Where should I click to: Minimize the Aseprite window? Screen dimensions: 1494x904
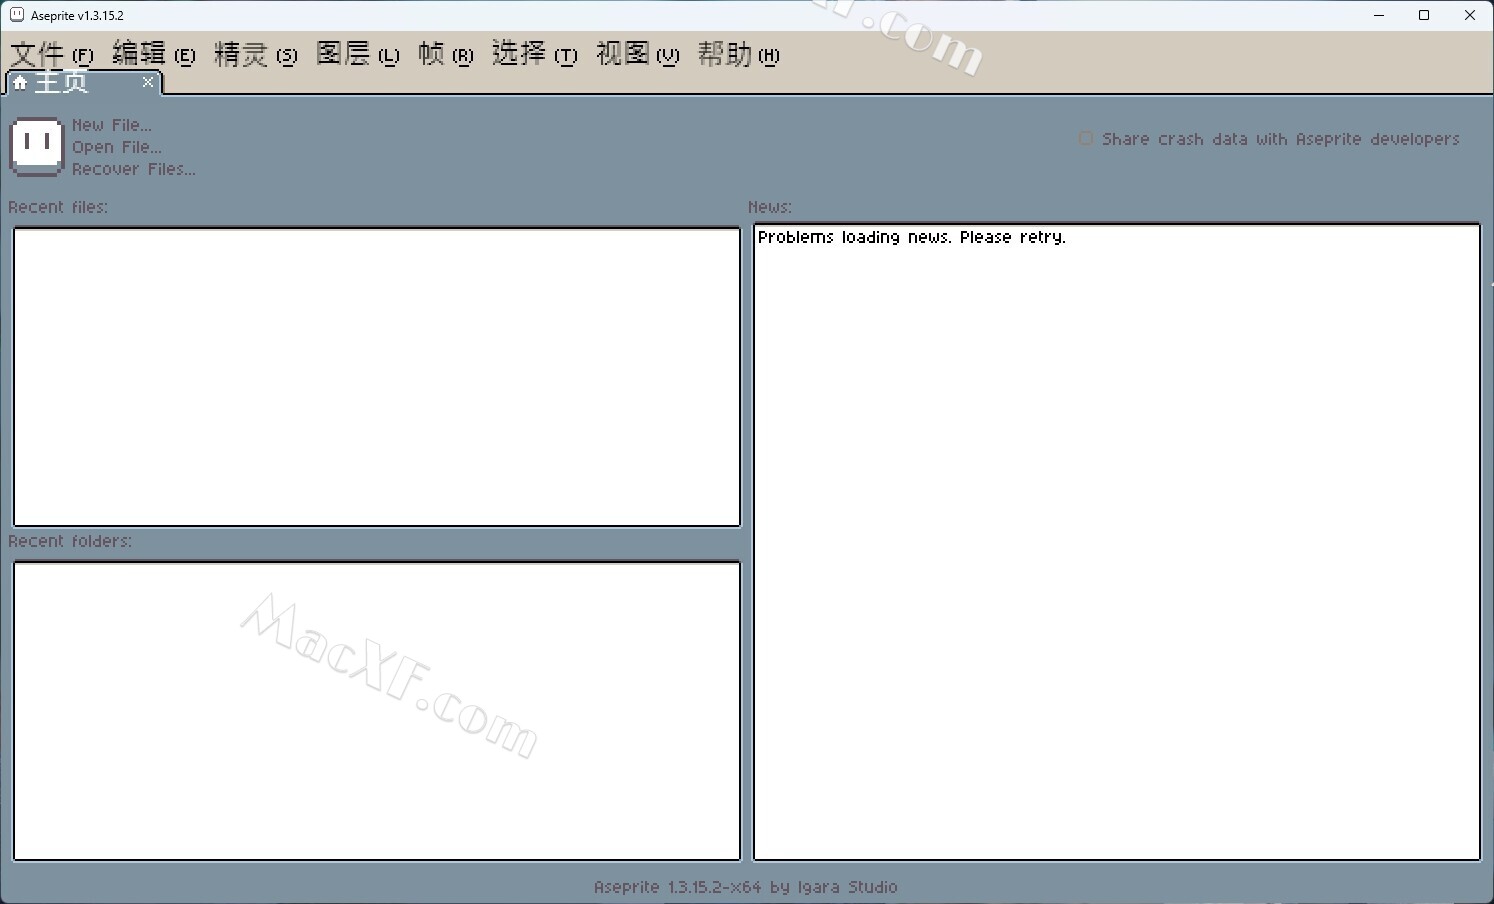pos(1379,15)
